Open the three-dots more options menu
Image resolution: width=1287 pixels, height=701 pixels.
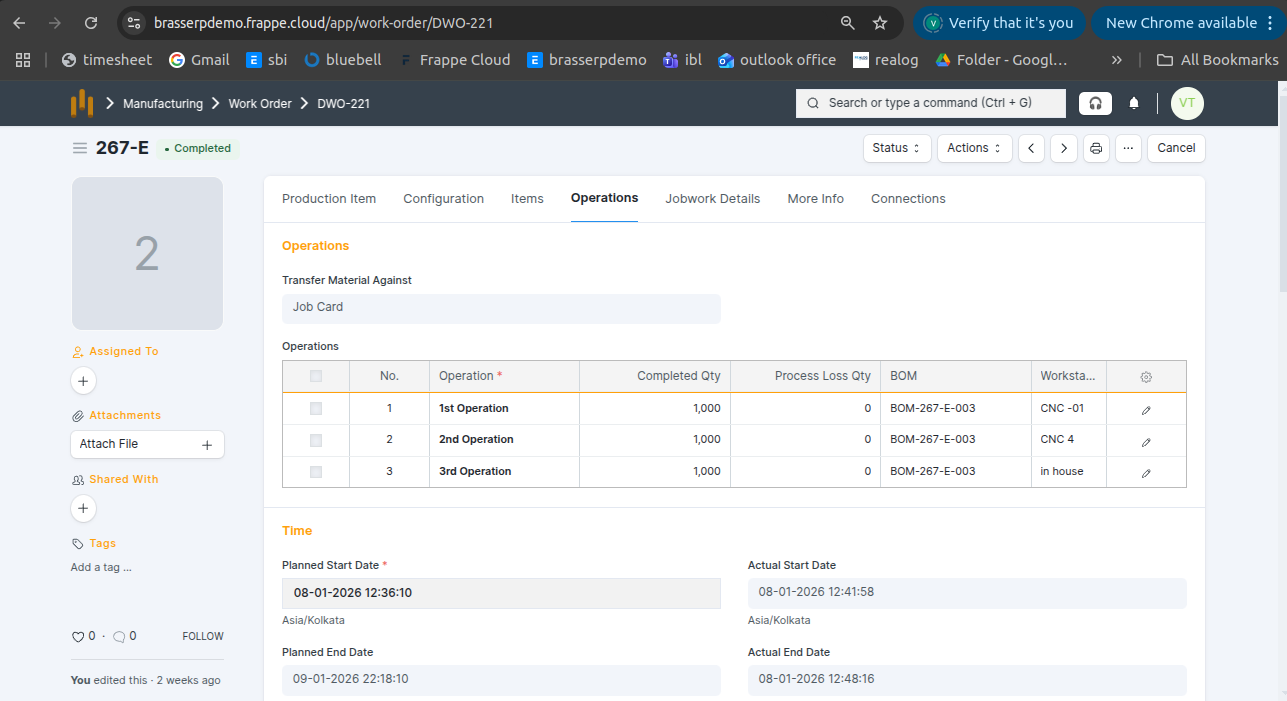pyautogui.click(x=1128, y=148)
